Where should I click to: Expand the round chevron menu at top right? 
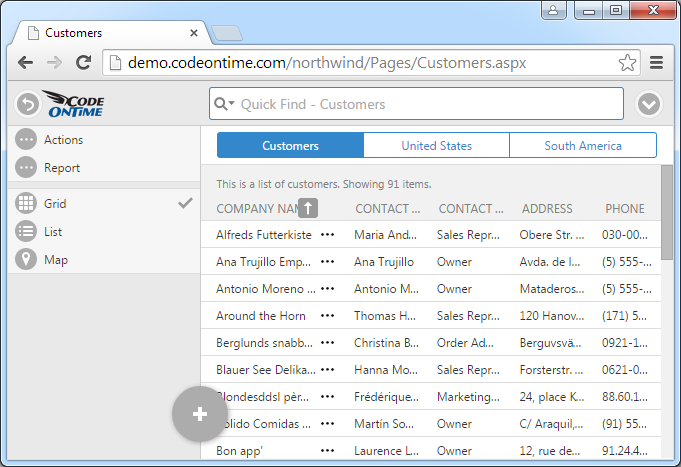[x=650, y=104]
